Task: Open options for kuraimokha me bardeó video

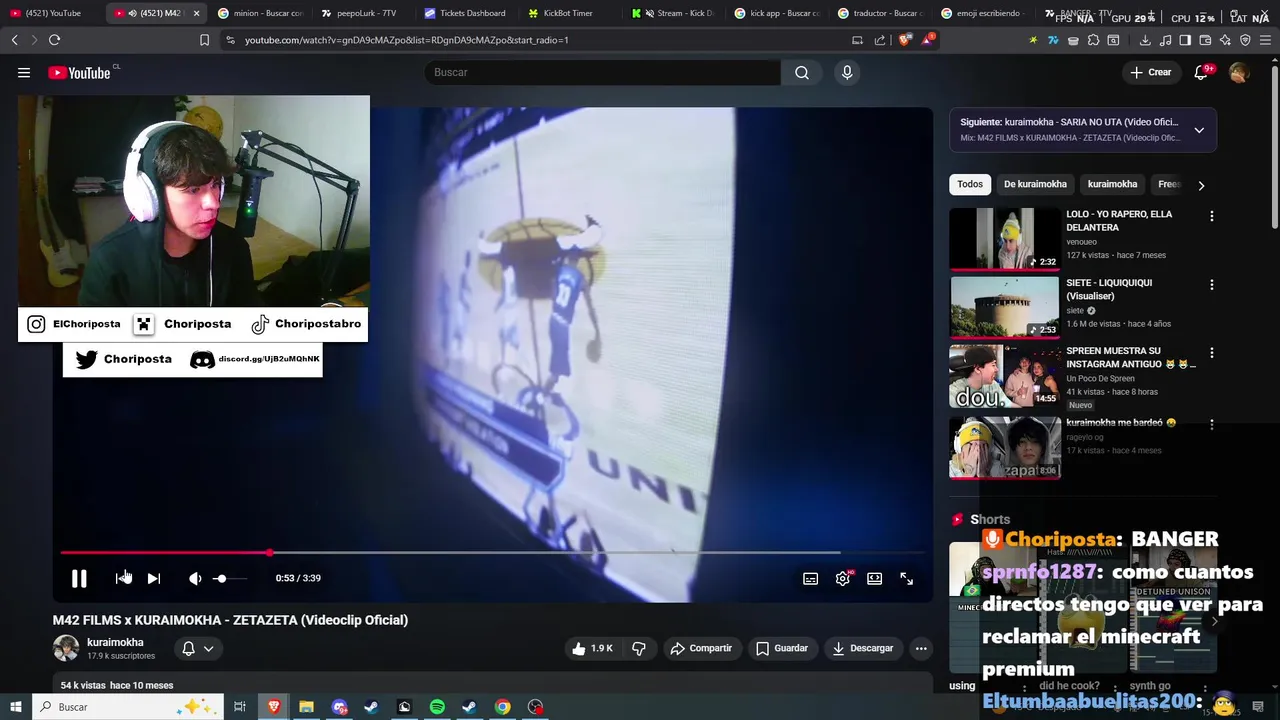Action: tap(1212, 424)
